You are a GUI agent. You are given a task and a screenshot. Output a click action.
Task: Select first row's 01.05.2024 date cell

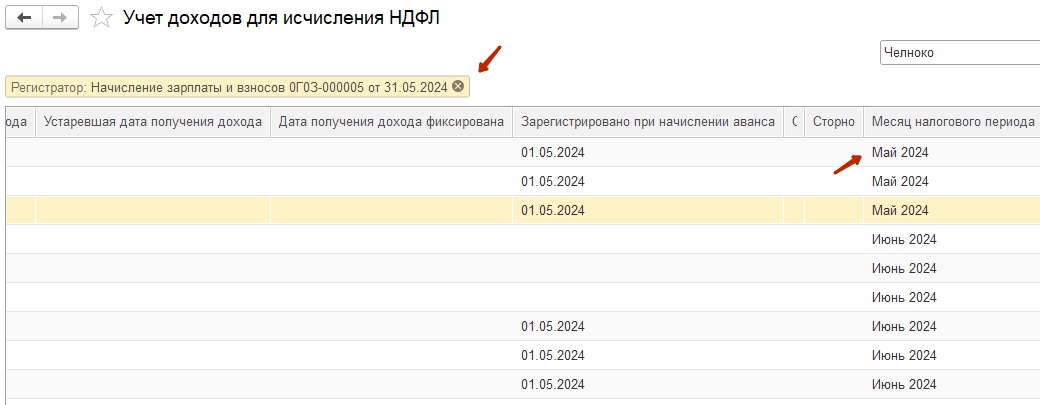tap(552, 152)
